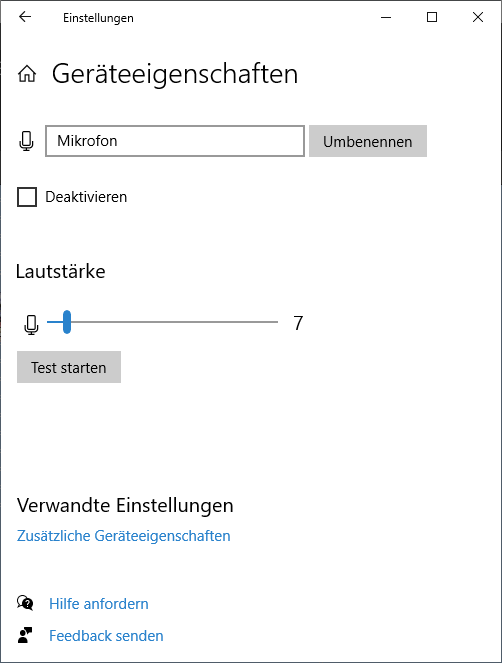Focus the Mikrofon name input field
Screen dimensions: 502x663
pos(175,141)
